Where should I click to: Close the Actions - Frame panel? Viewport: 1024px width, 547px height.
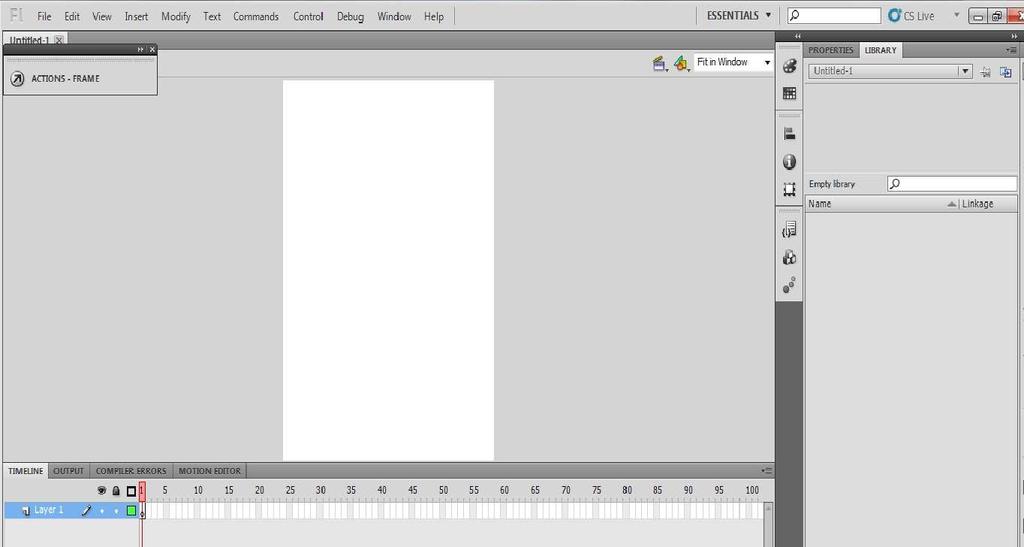click(152, 50)
